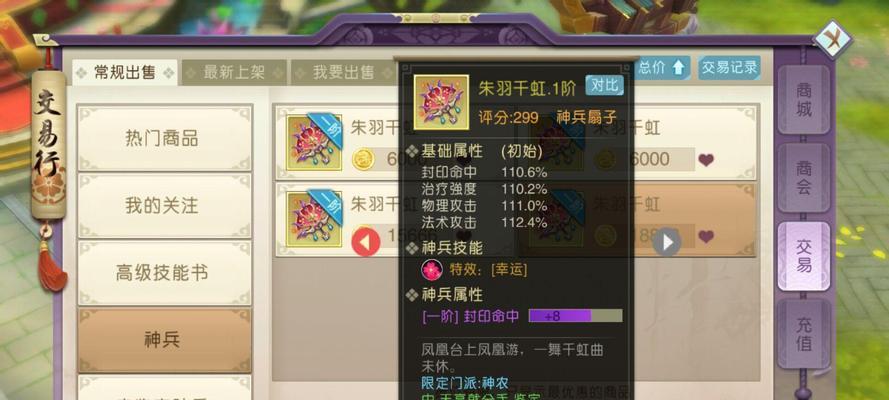
Task: Click the 对比 compare button
Action: pyautogui.click(x=604, y=86)
